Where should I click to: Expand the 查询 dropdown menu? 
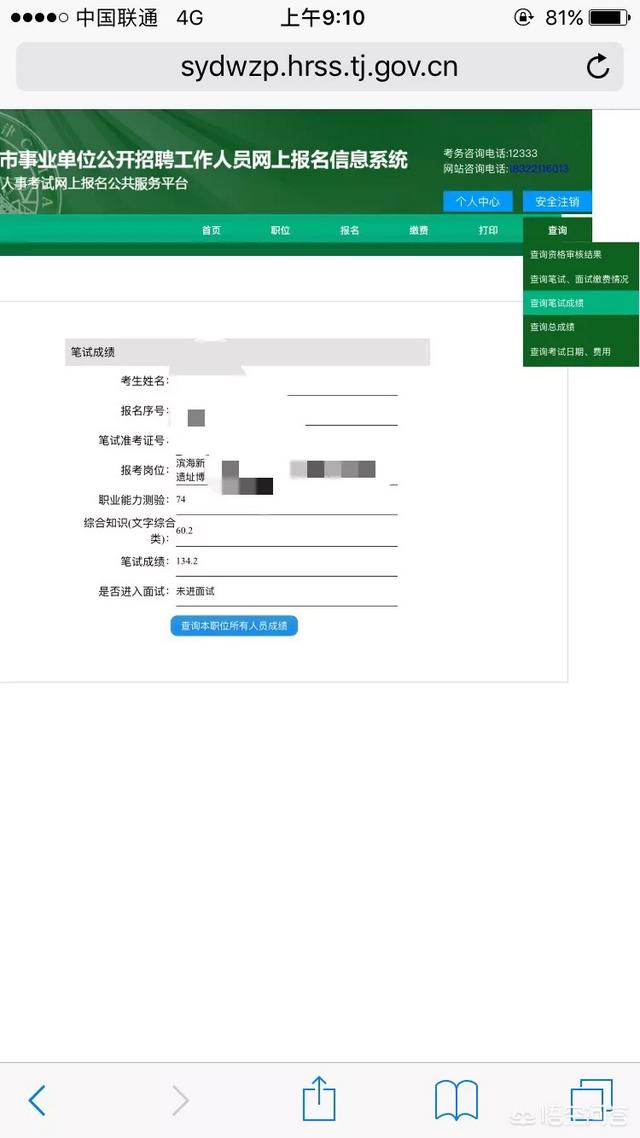(557, 230)
